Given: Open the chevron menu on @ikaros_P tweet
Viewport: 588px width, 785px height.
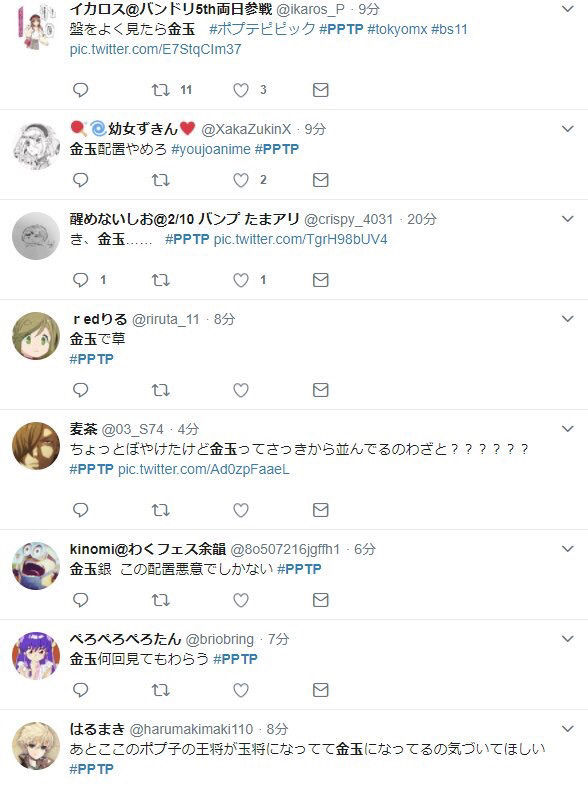Looking at the screenshot, I should point(567,9).
